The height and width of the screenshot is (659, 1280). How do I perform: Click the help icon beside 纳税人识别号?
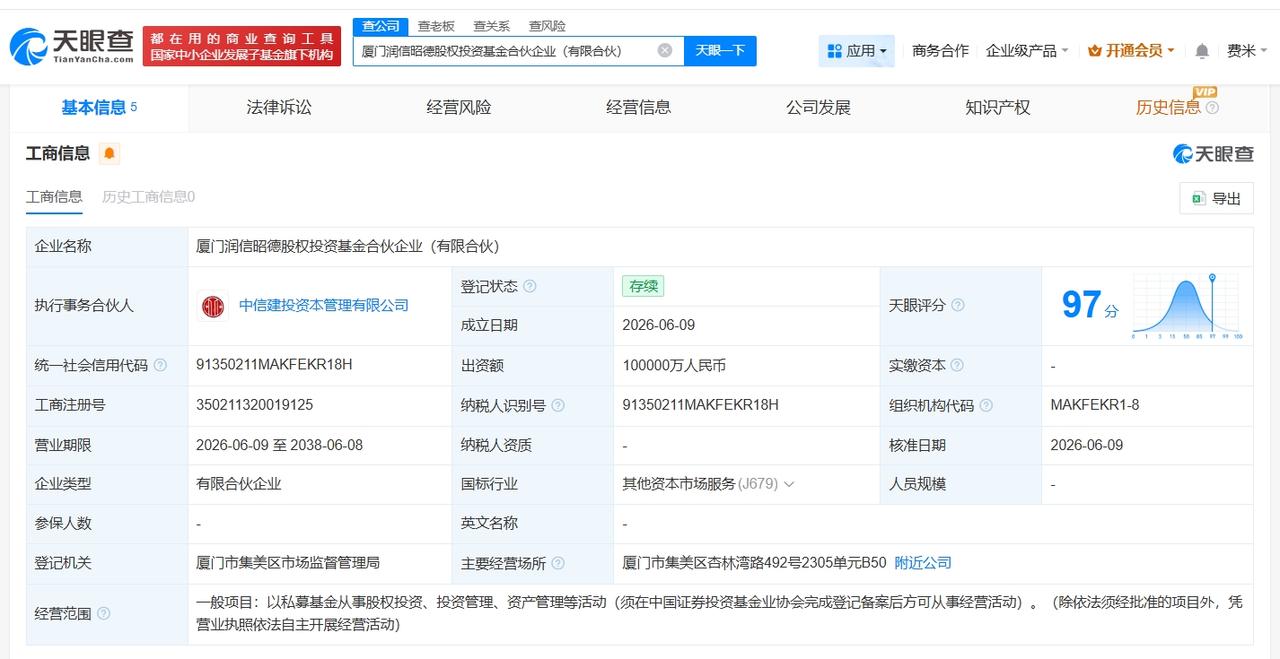(x=558, y=405)
